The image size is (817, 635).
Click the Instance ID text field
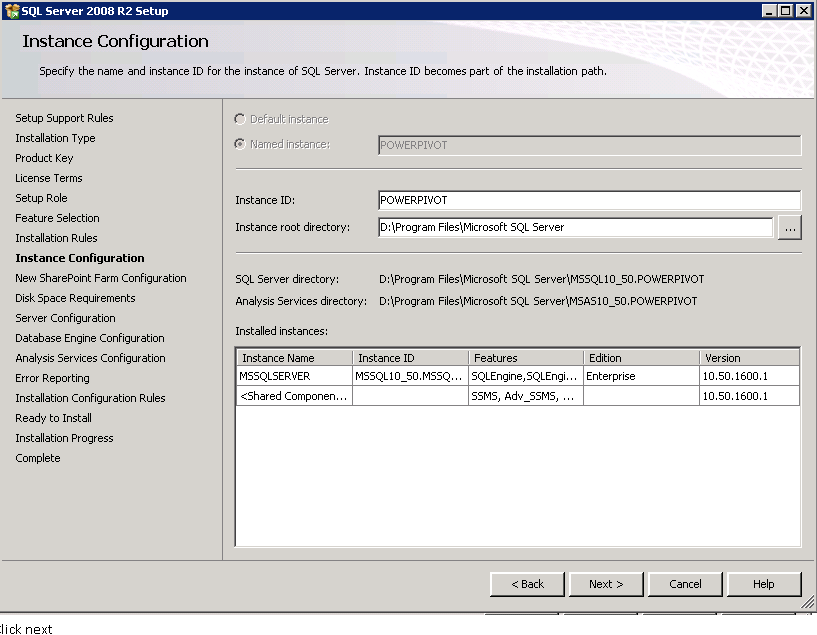point(589,200)
